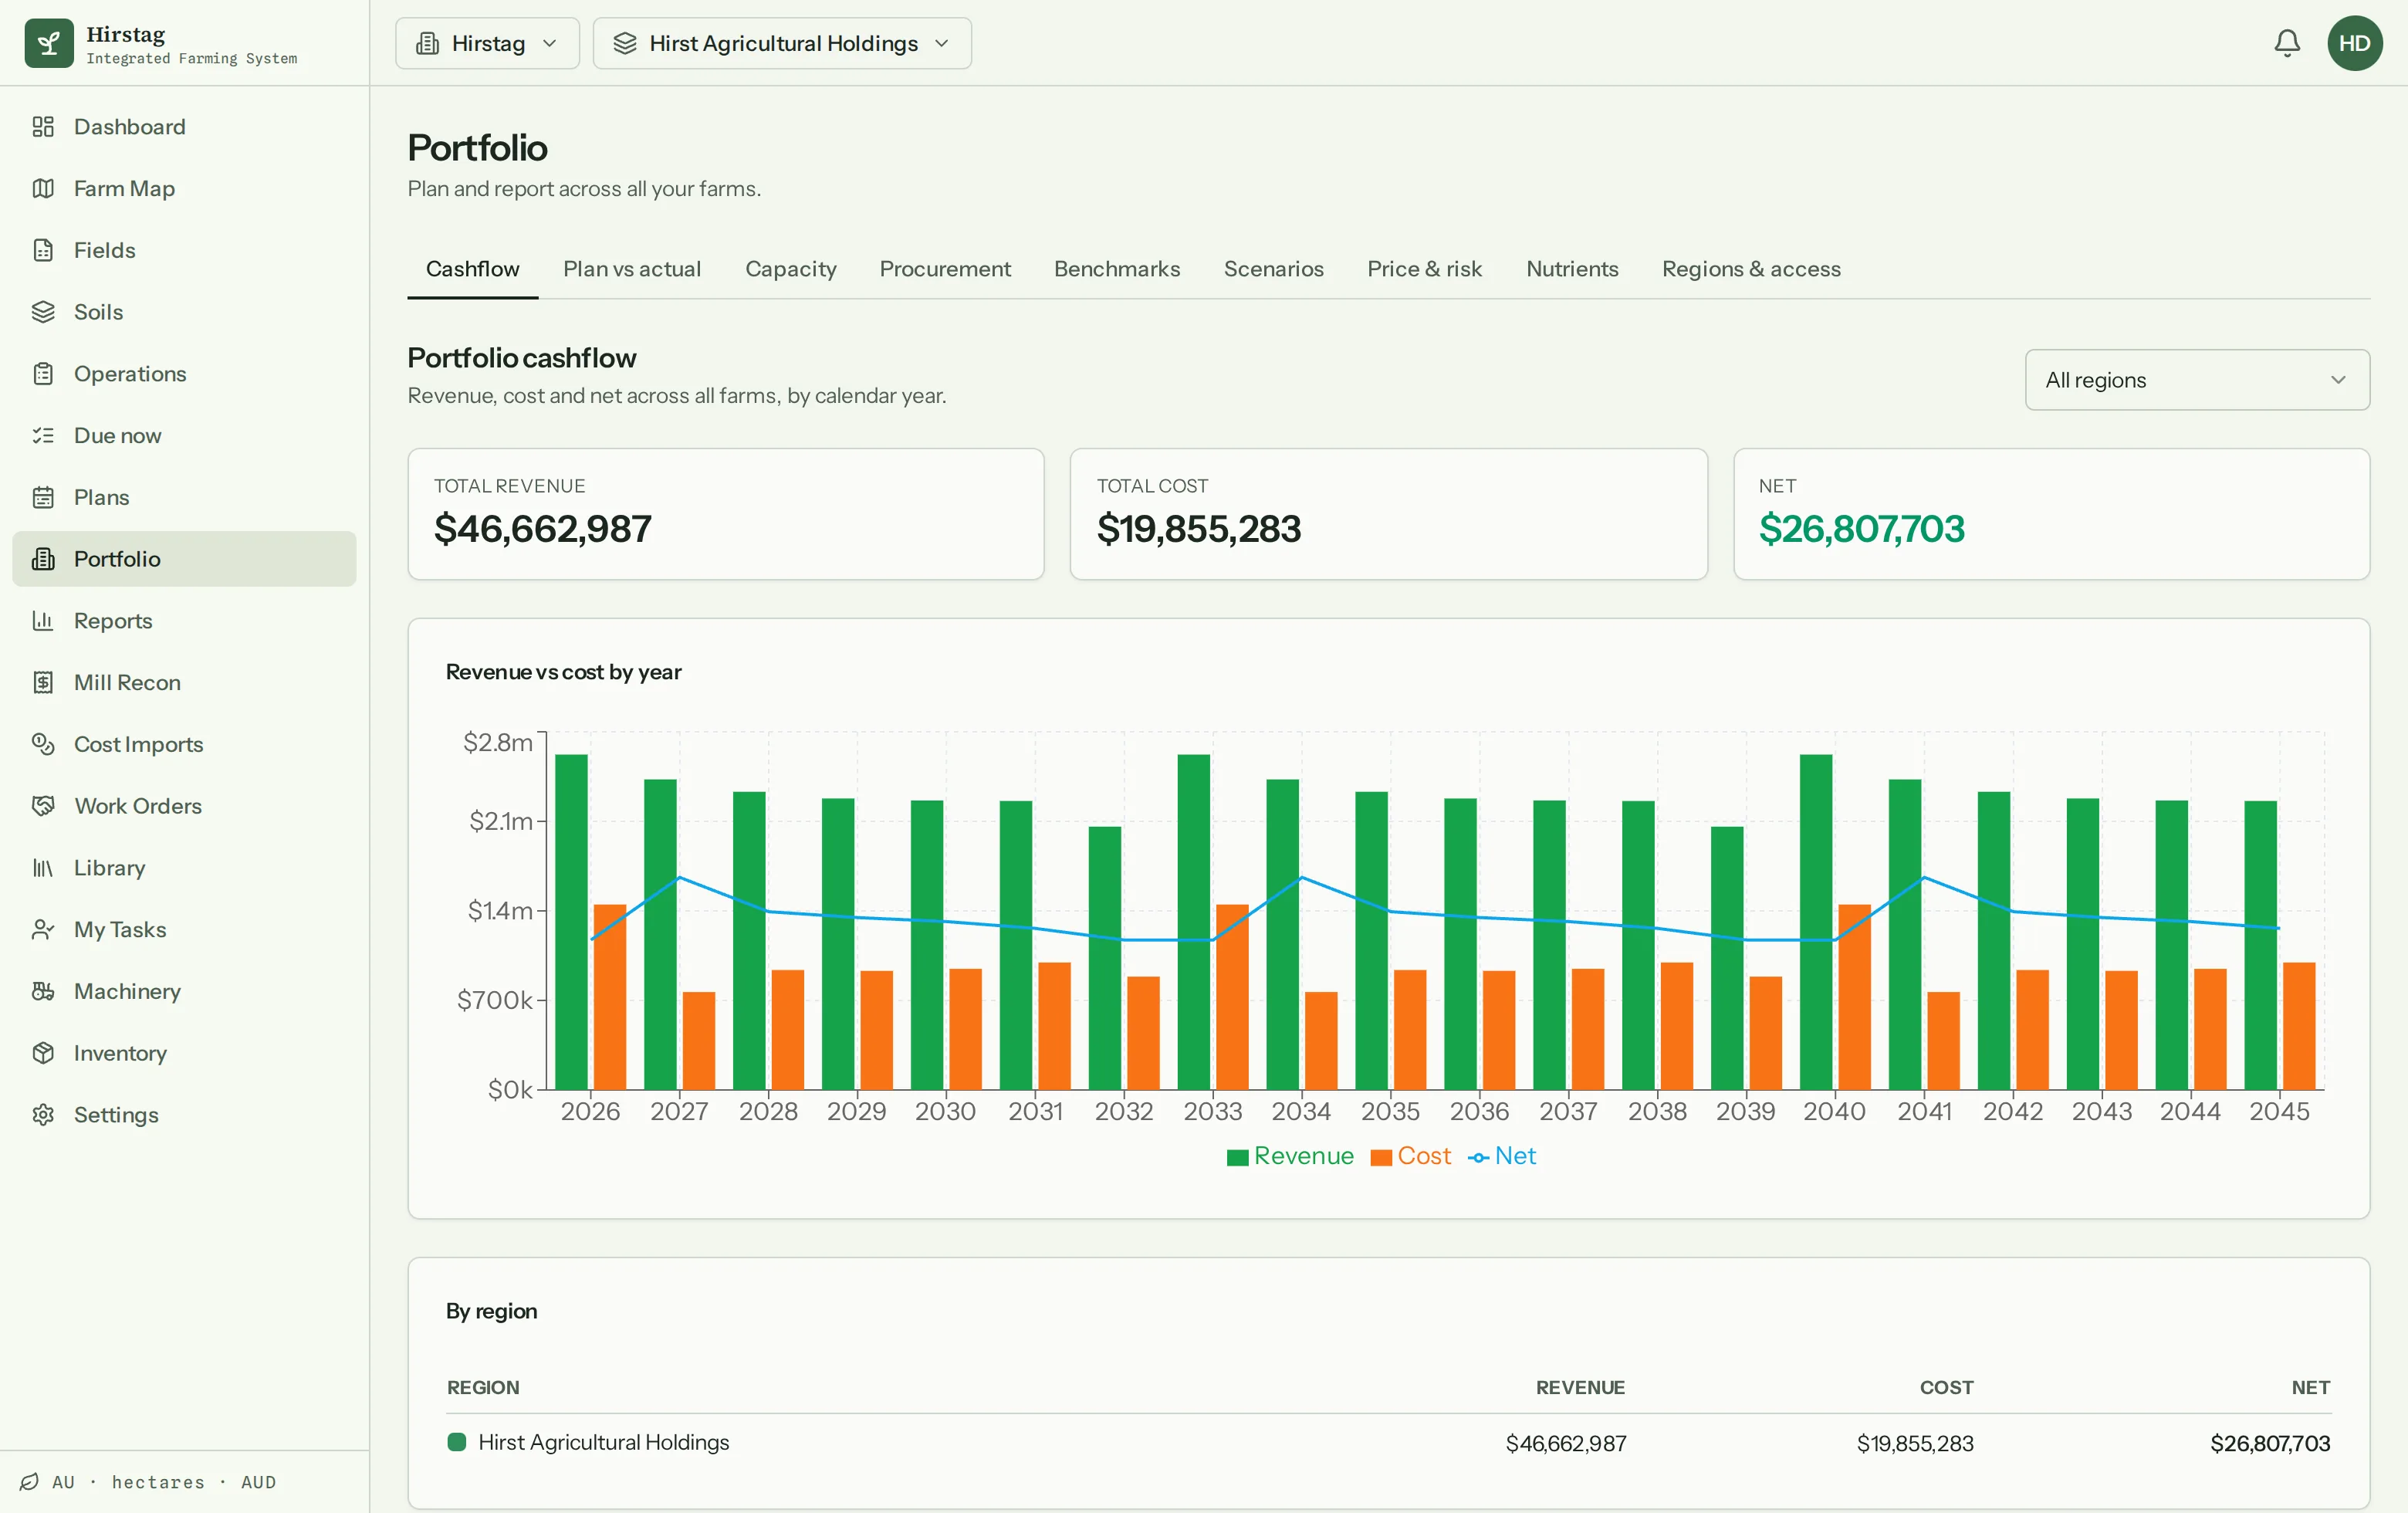Navigate to Cost Imports
The height and width of the screenshot is (1513, 2408).
pyautogui.click(x=184, y=744)
